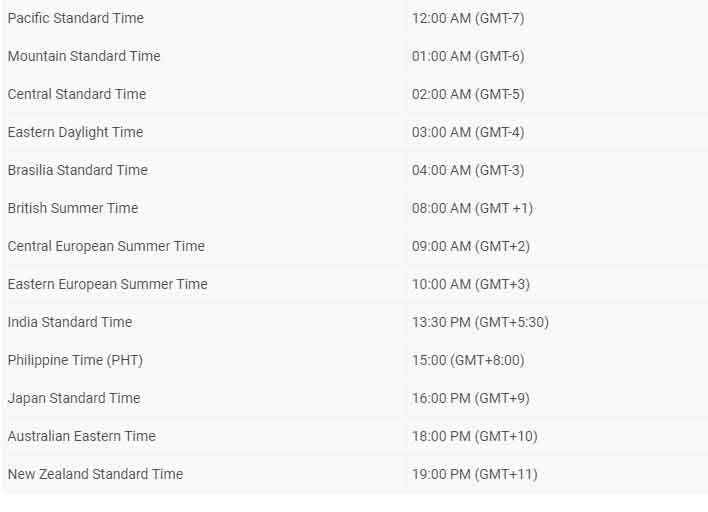The image size is (708, 512).
Task: Select the Mountain Standard Time row label
Action: point(84,56)
